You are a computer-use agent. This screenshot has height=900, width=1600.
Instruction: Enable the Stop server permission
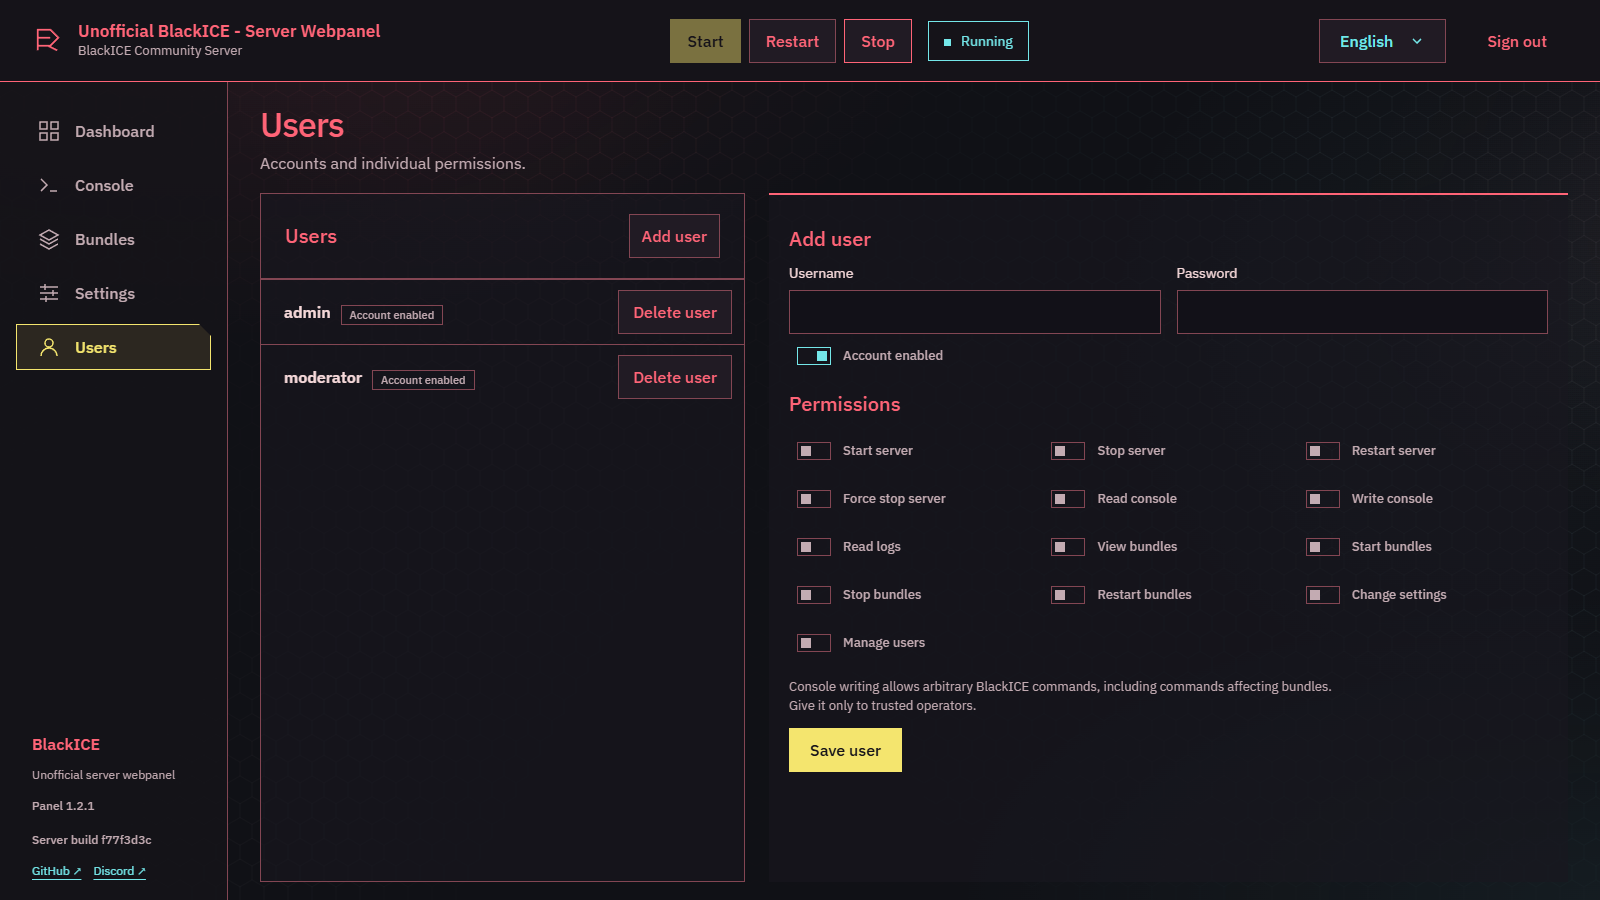click(1068, 451)
